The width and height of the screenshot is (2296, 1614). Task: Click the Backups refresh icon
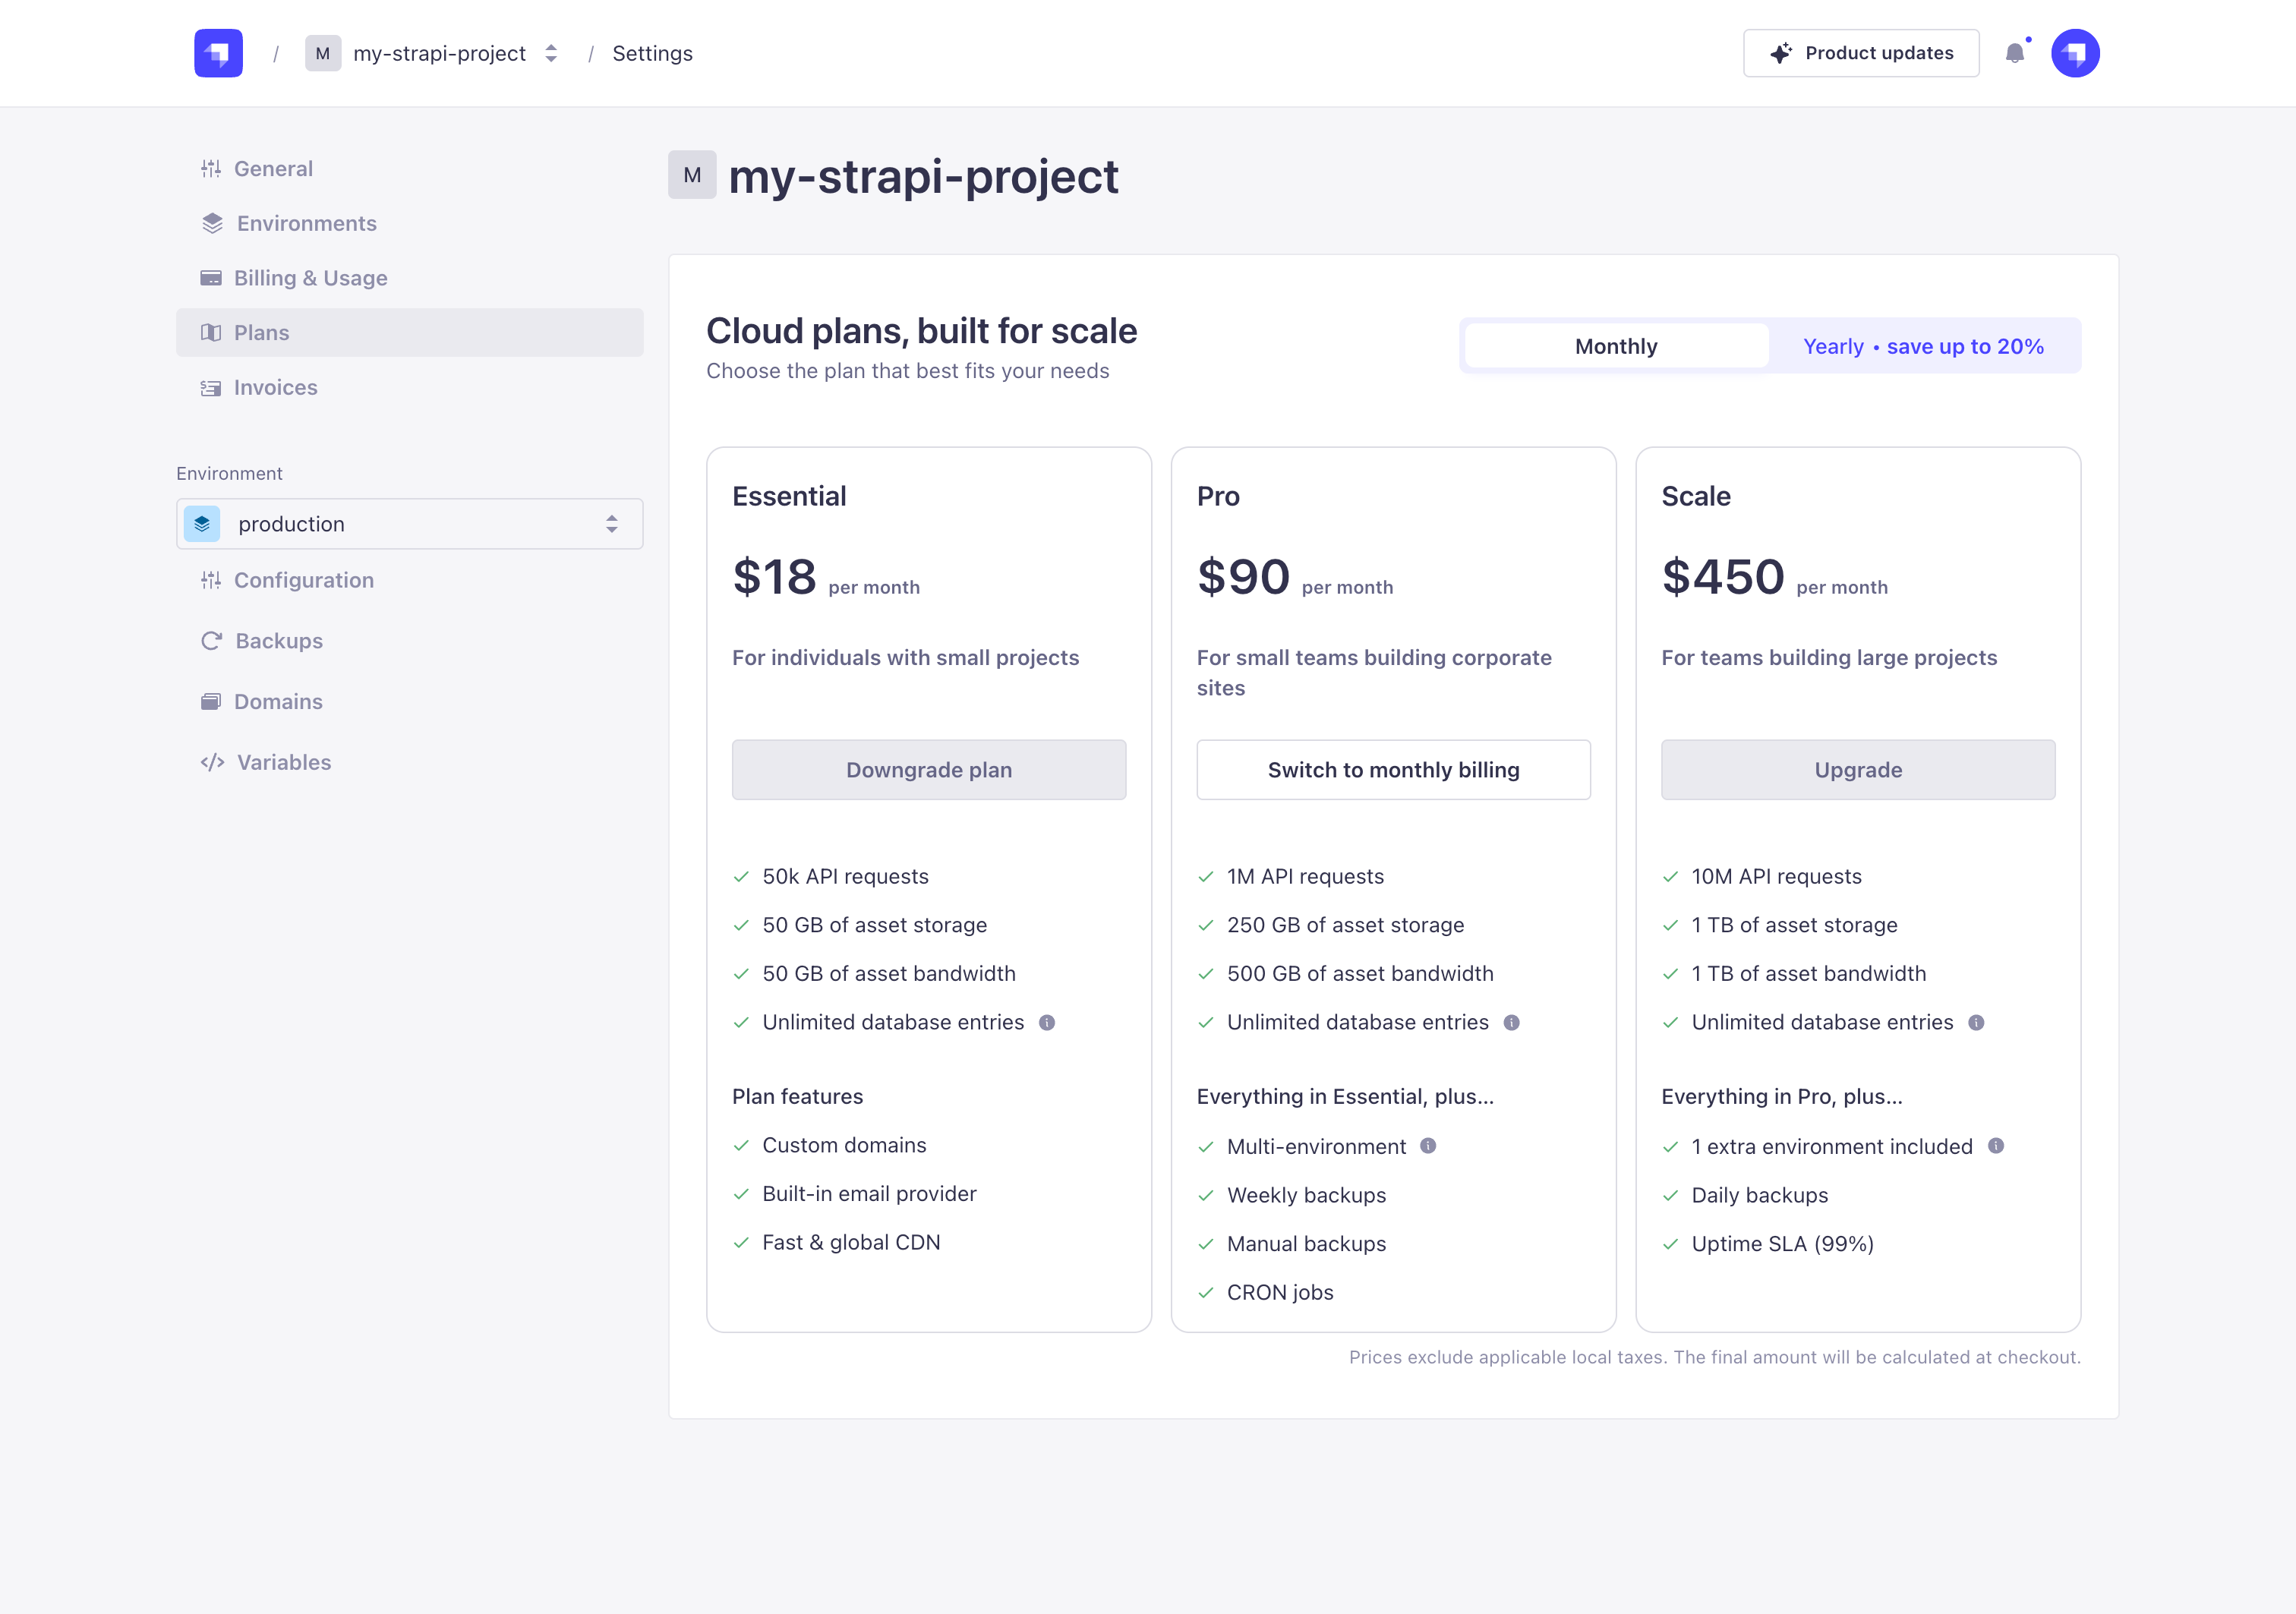pos(211,641)
